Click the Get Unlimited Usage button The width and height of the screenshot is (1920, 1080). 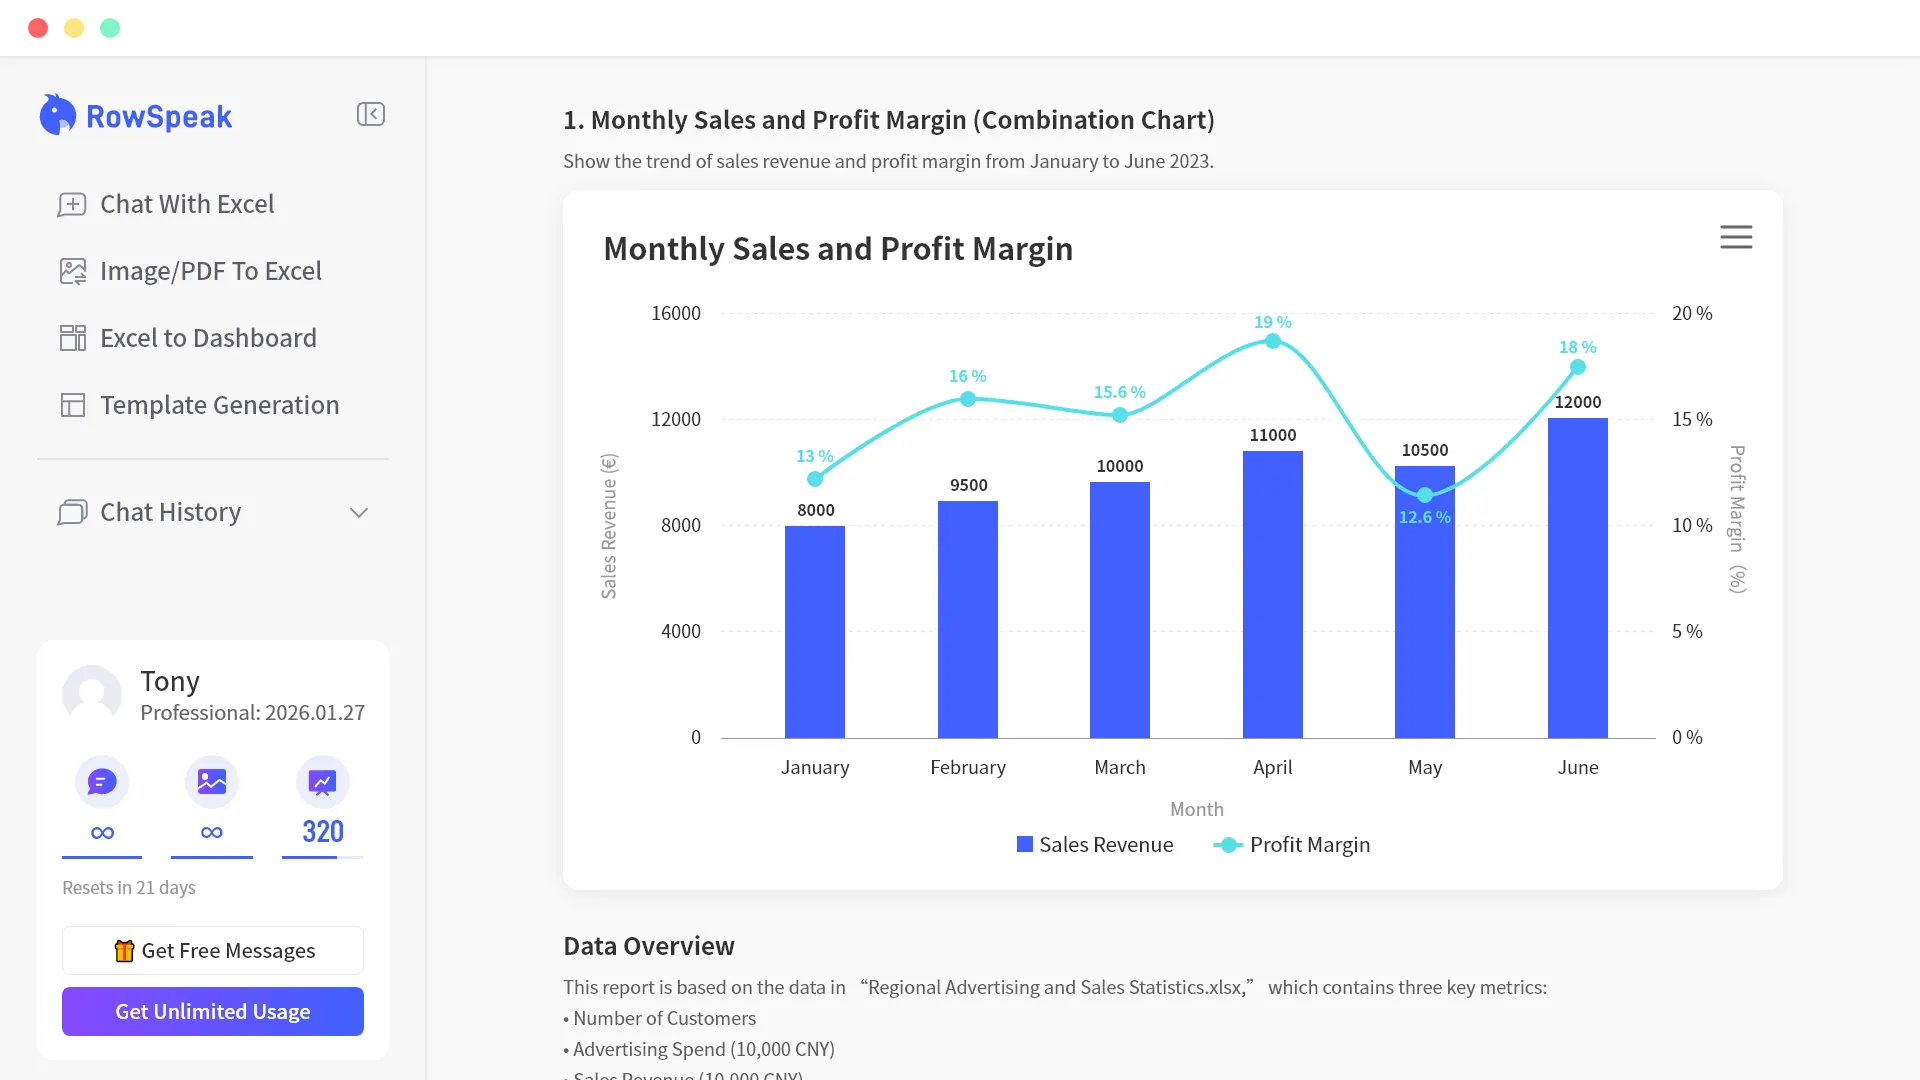click(212, 1011)
